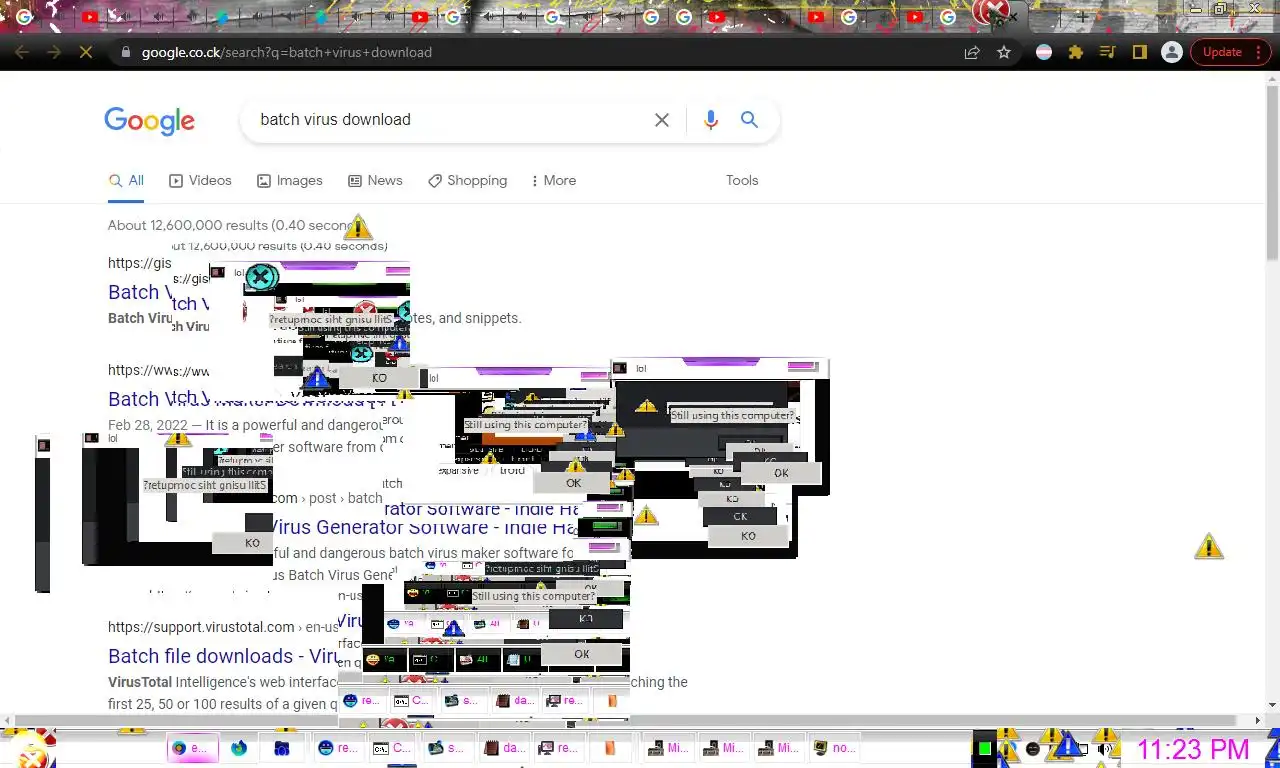Open the orange icon taskbar item

(610, 748)
